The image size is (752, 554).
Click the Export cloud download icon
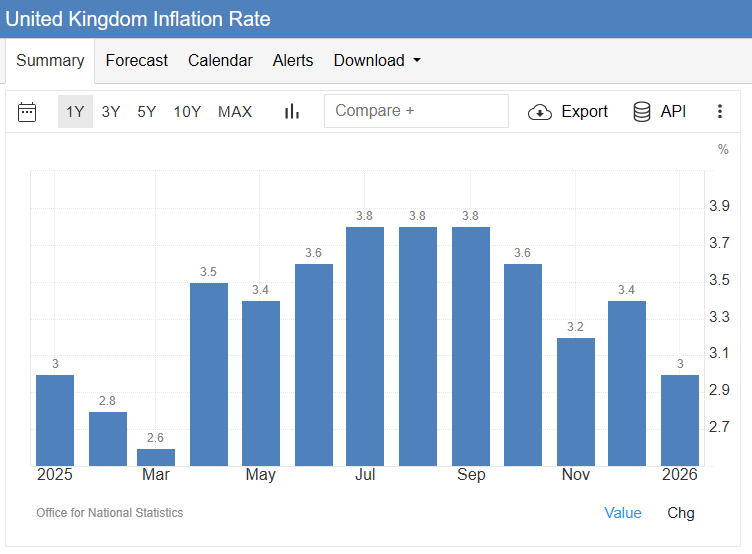pyautogui.click(x=540, y=112)
